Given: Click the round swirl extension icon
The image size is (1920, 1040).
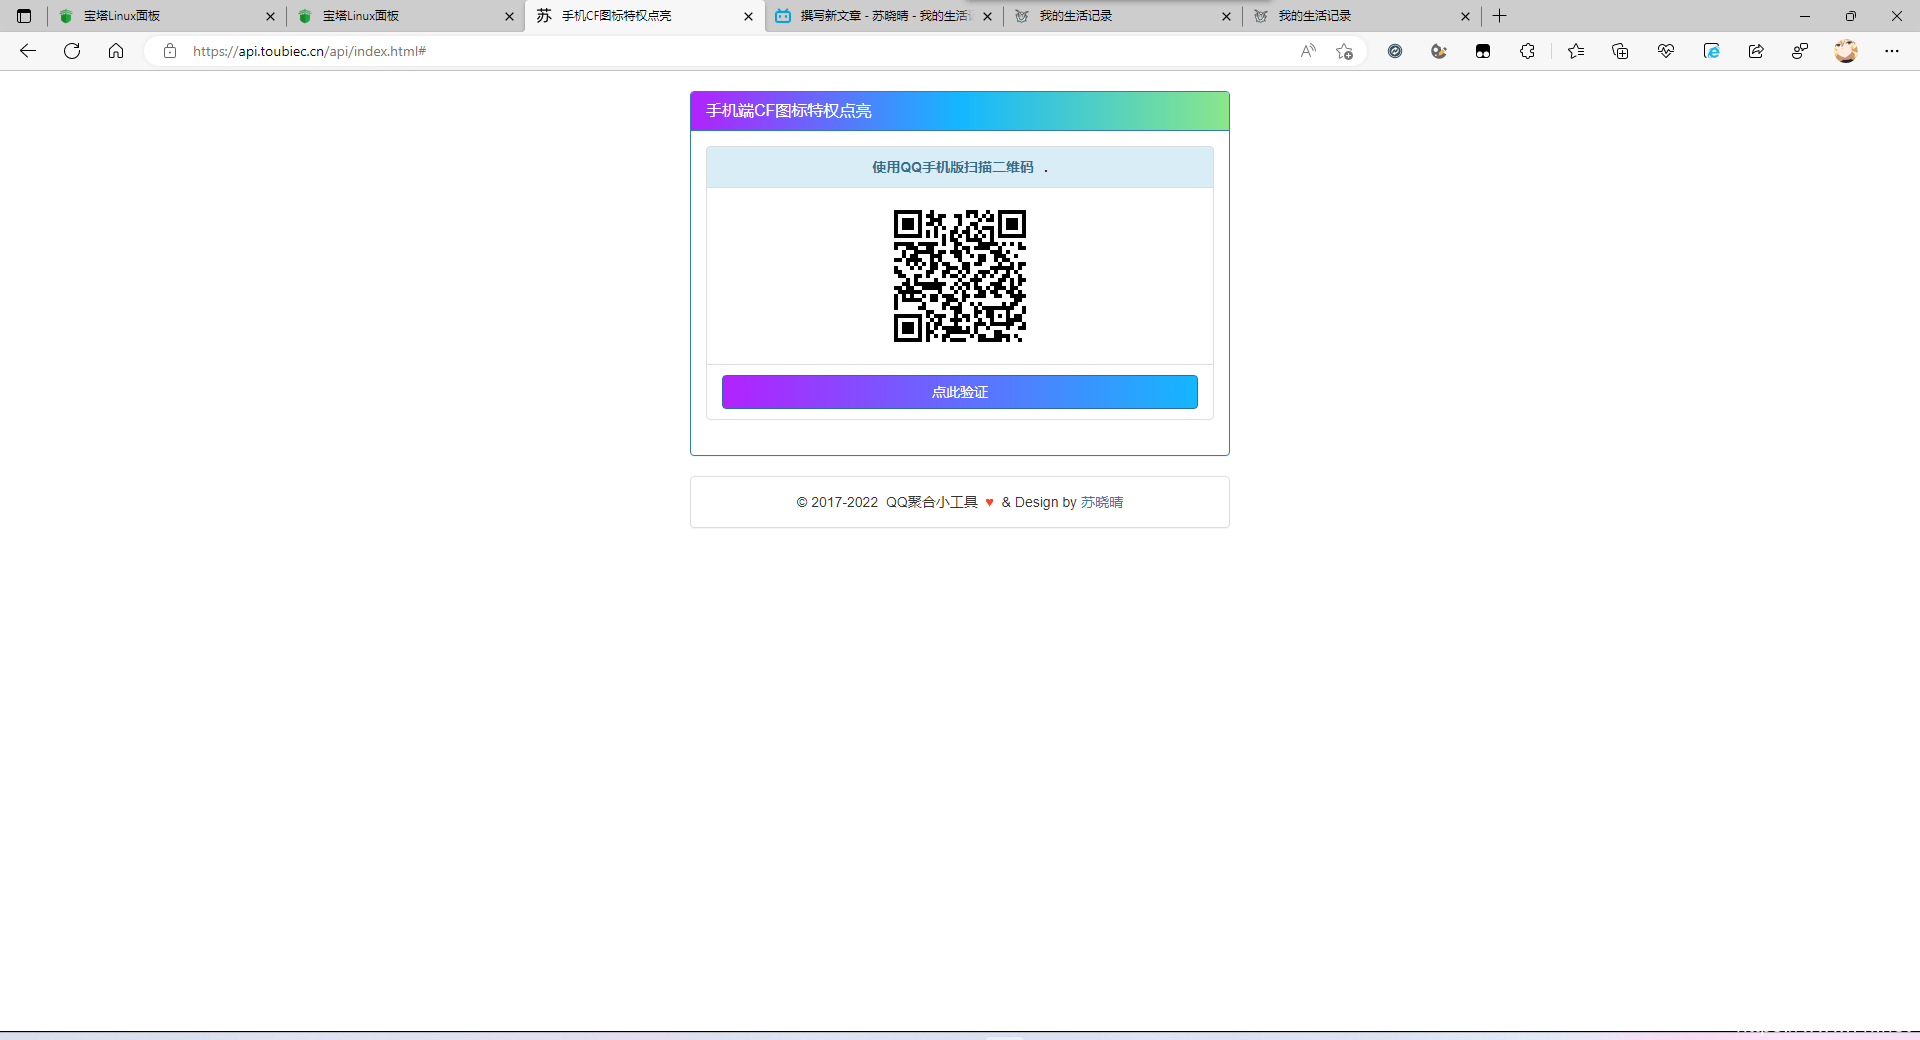Looking at the screenshot, I should click(x=1395, y=51).
